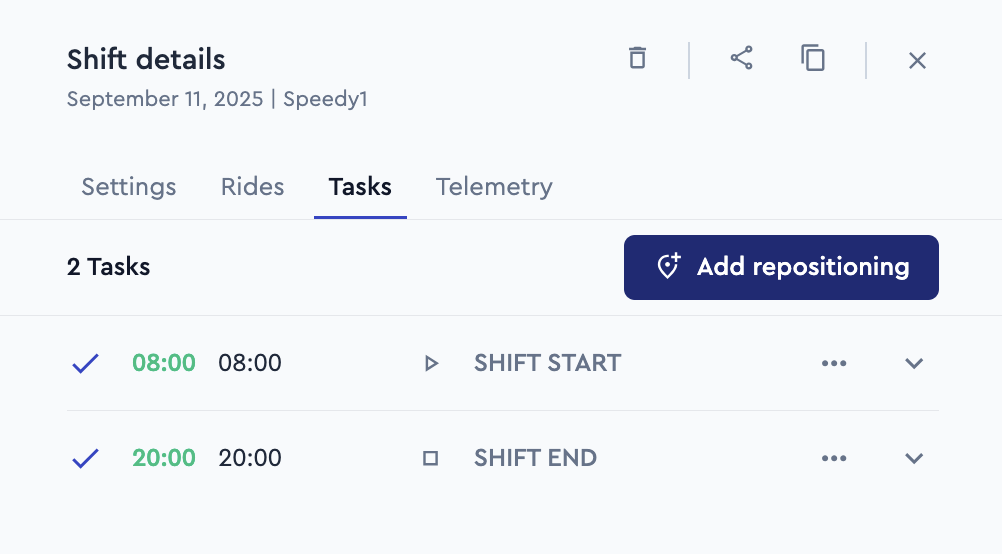This screenshot has height=554, width=1002.
Task: Click the green 20:00 scheduled time
Action: pyautogui.click(x=164, y=458)
